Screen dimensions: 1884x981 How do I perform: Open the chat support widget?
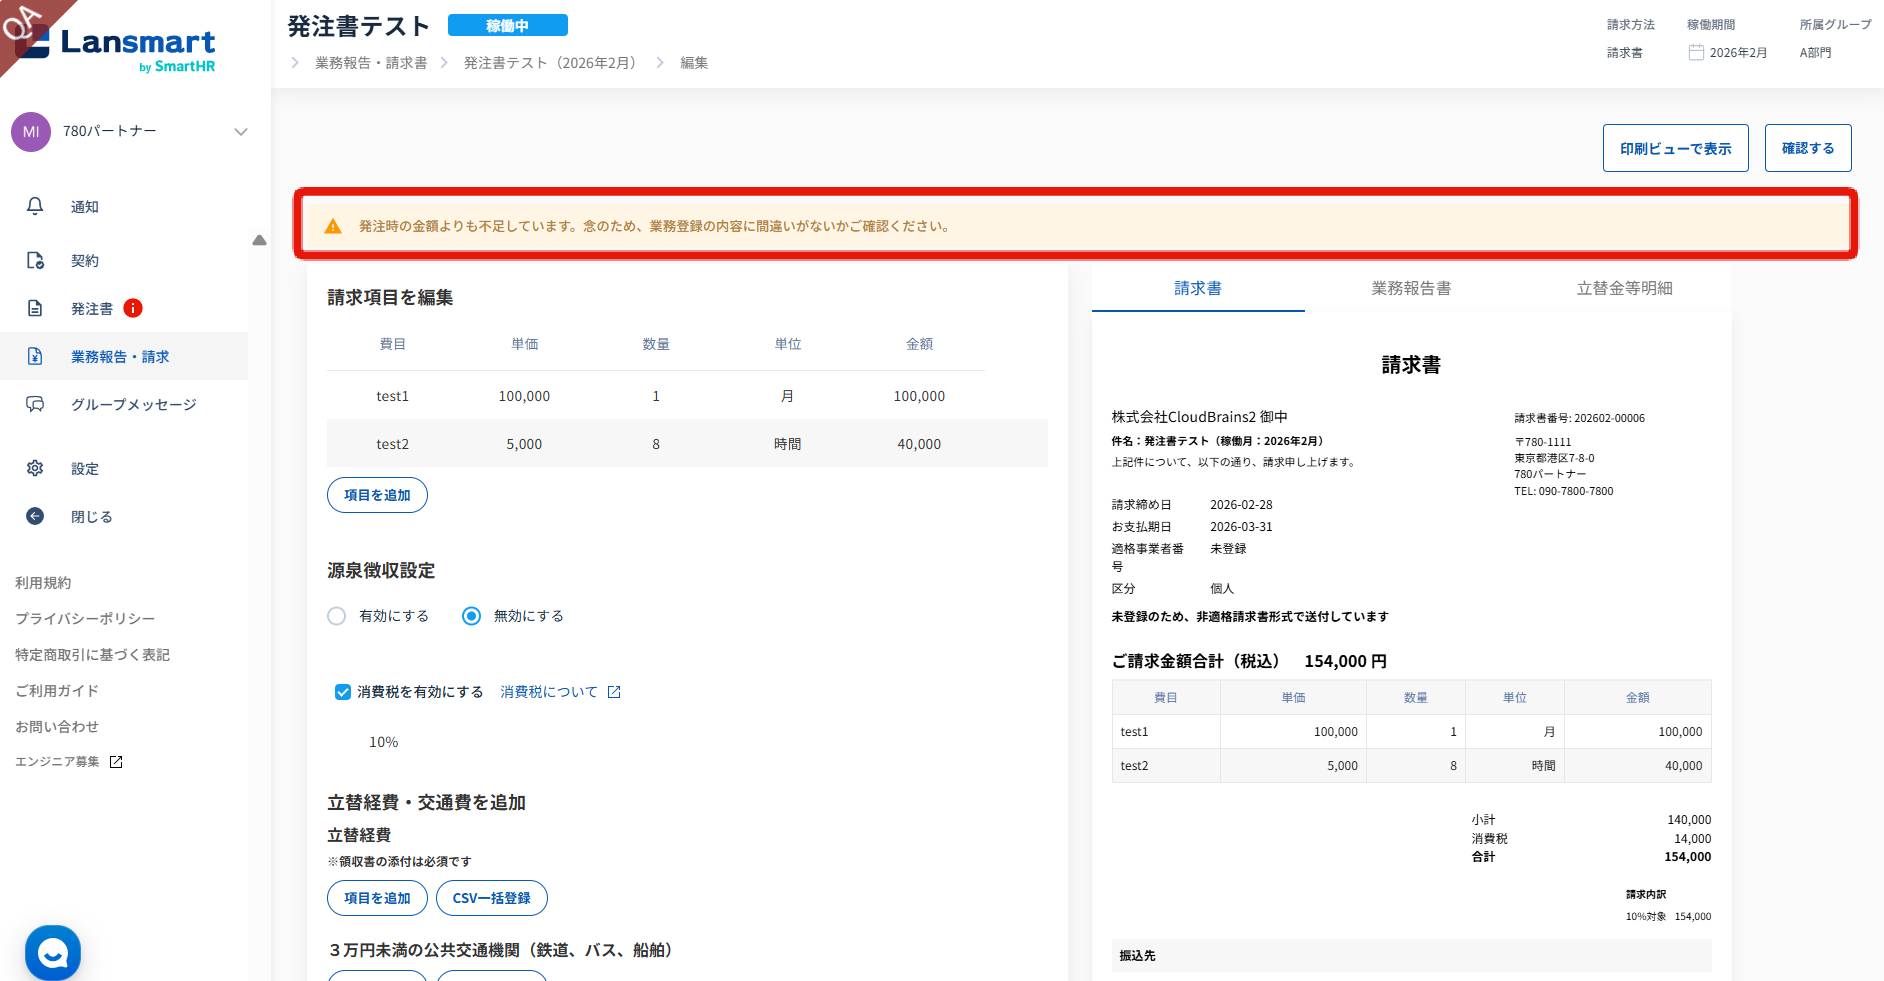coord(53,952)
